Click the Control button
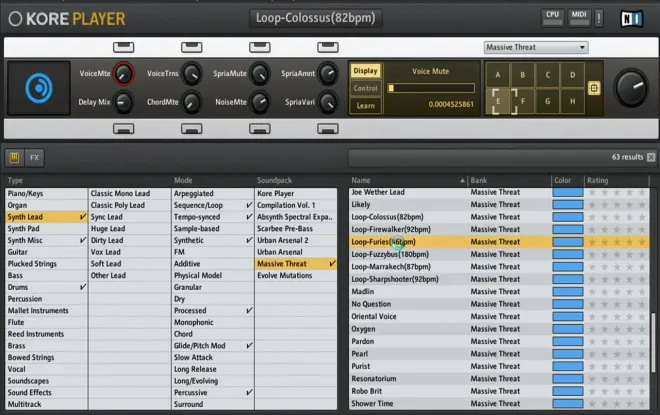660x415 pixels. click(365, 88)
